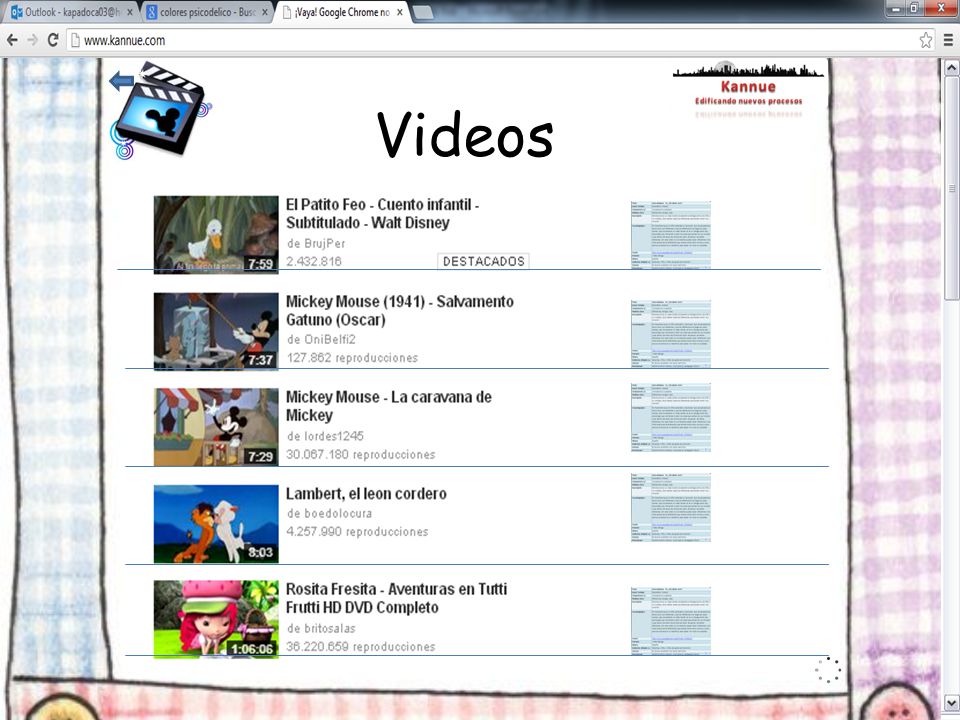
Task: Open info table beside Rosita Fresita
Action: coord(671,621)
